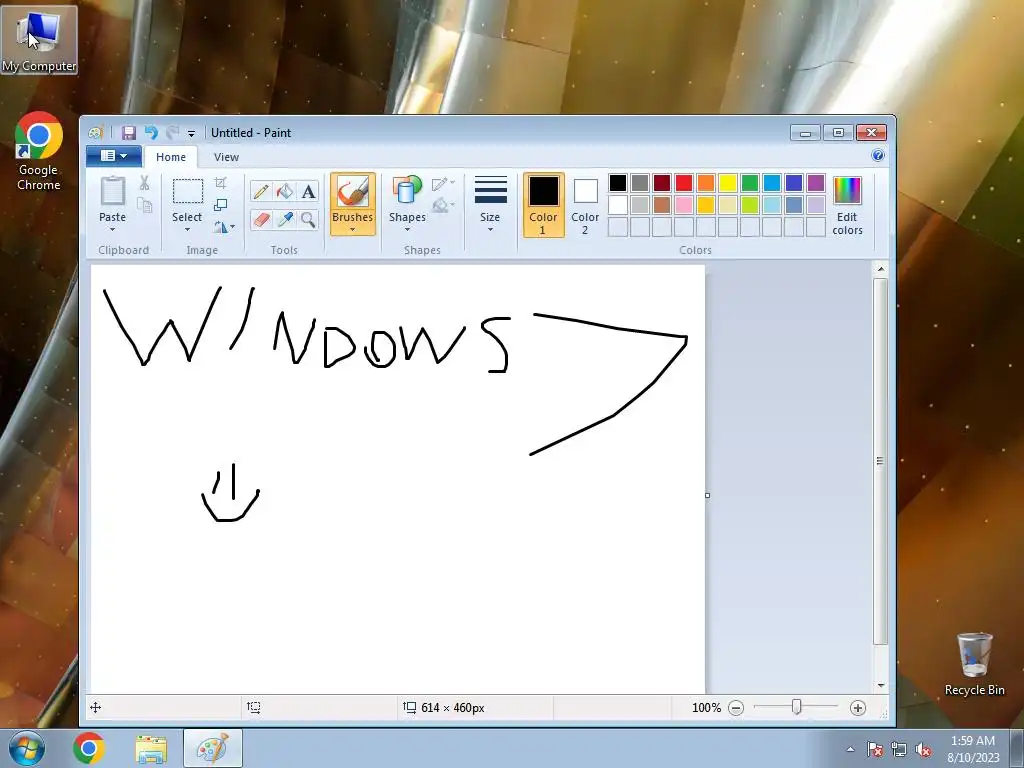Open Windows Explorer from the taskbar
This screenshot has height=768, width=1024.
pyautogui.click(x=151, y=748)
